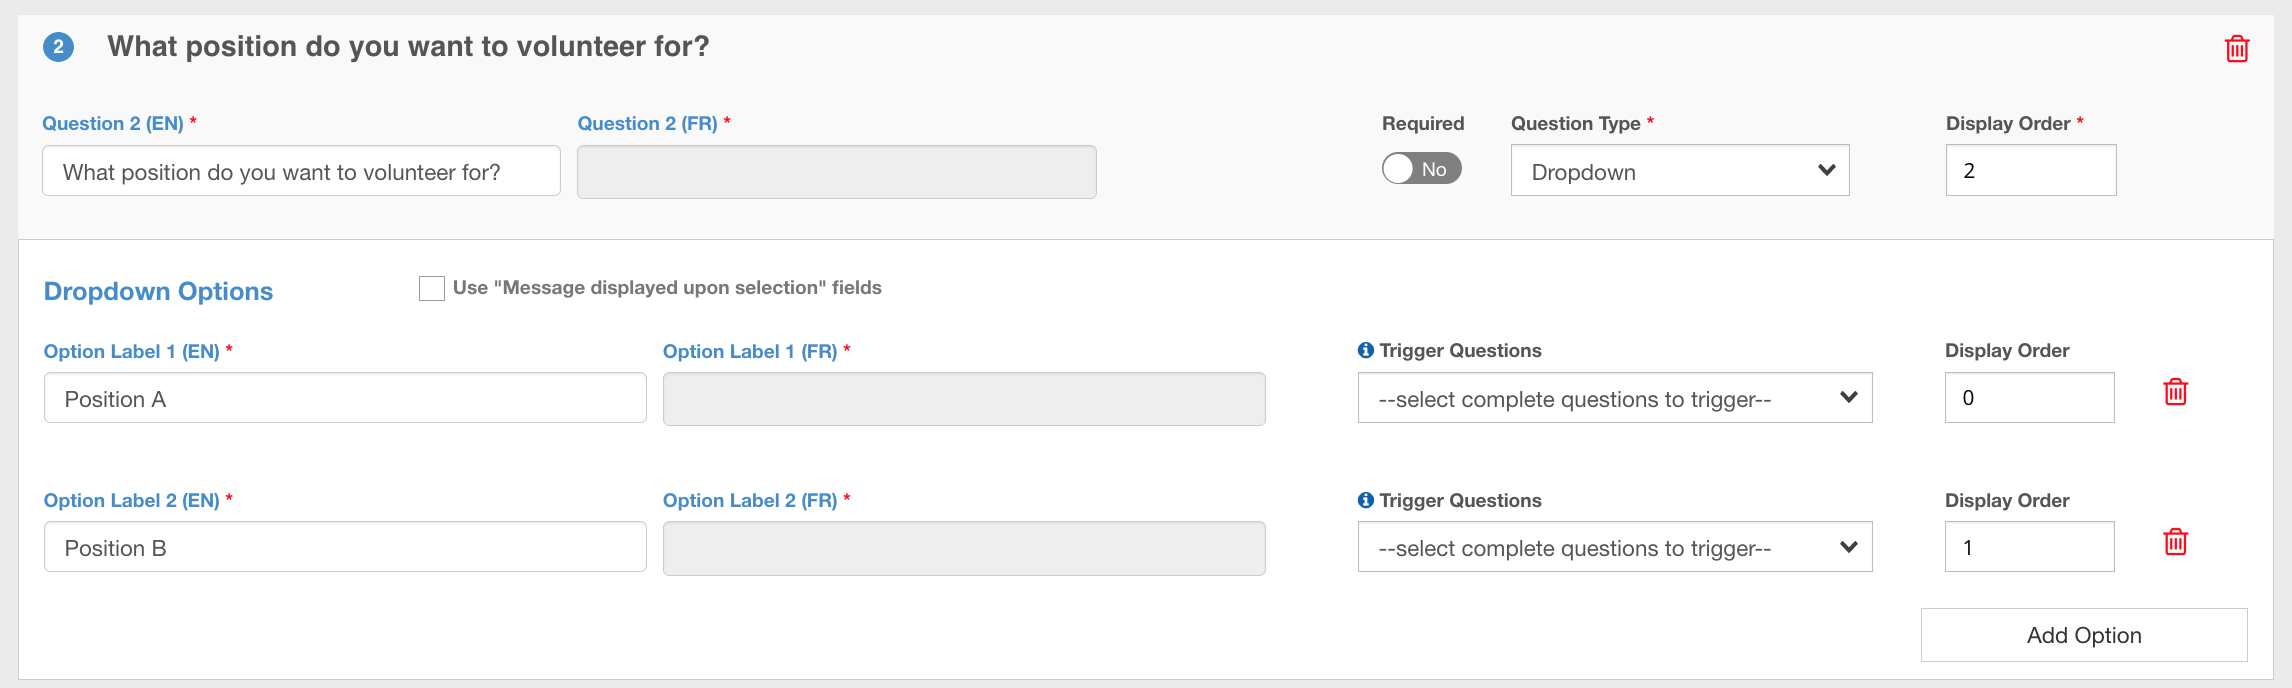This screenshot has width=2292, height=688.
Task: Delete the Position A option row
Action: click(2175, 392)
